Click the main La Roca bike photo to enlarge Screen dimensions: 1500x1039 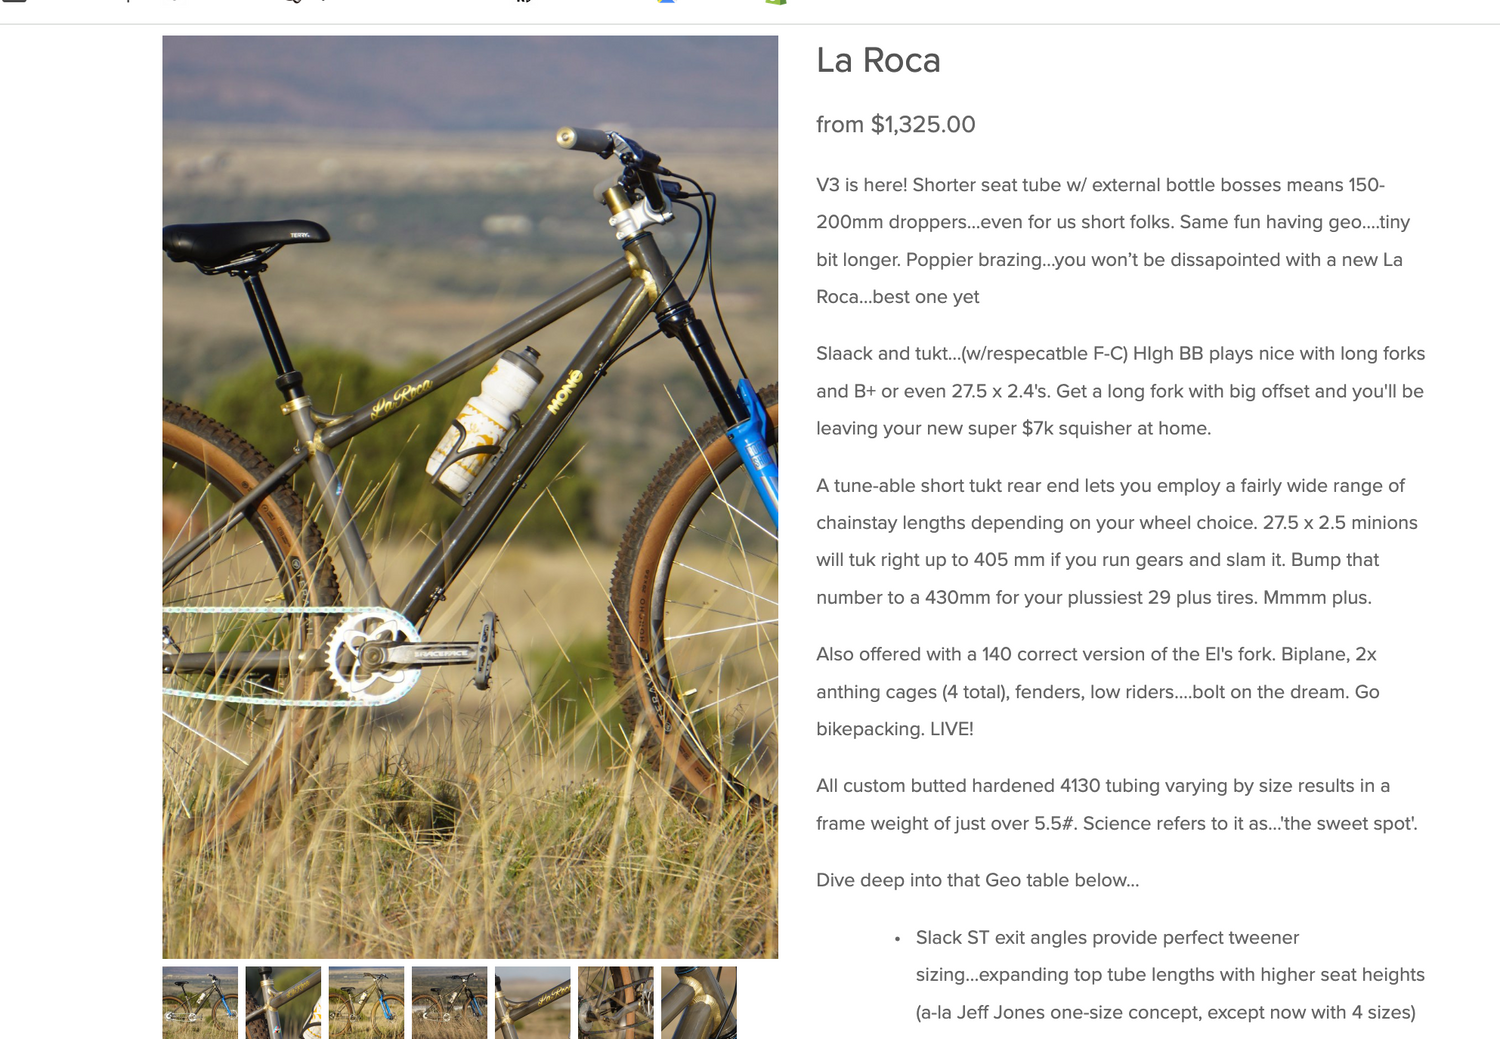pyautogui.click(x=470, y=497)
